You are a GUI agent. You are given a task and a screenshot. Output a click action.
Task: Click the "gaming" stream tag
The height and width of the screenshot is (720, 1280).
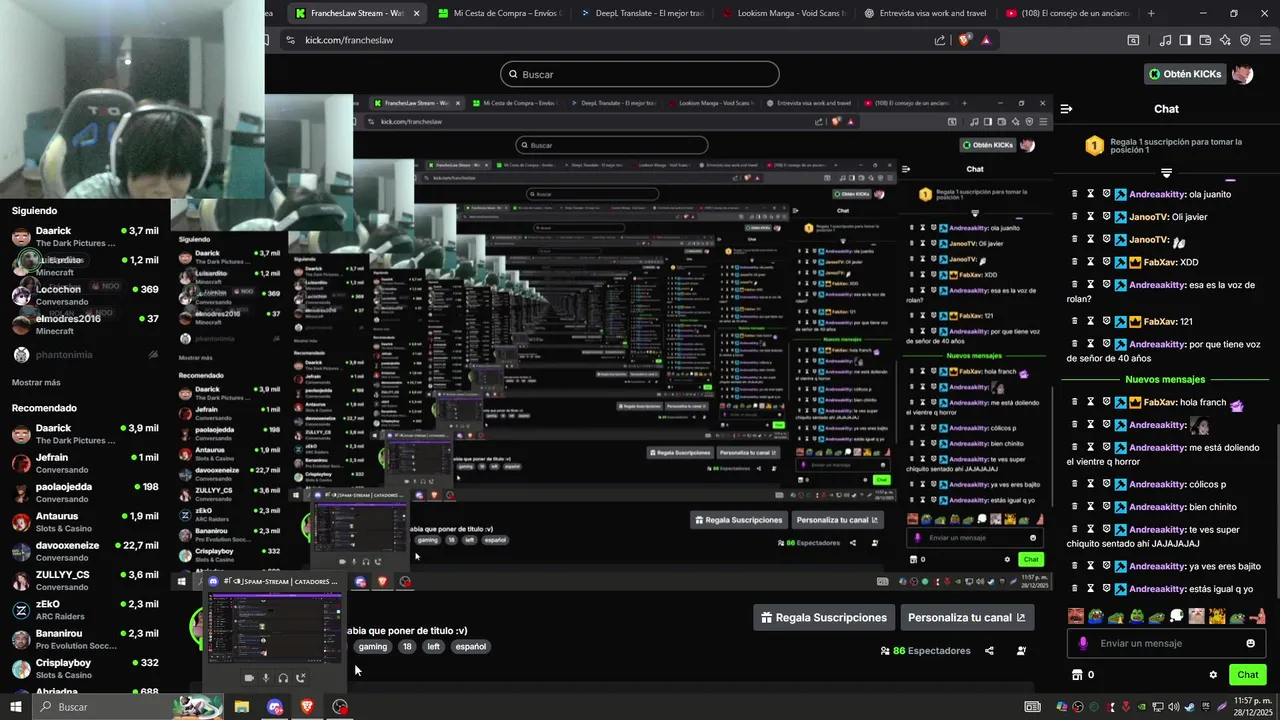coord(373,647)
